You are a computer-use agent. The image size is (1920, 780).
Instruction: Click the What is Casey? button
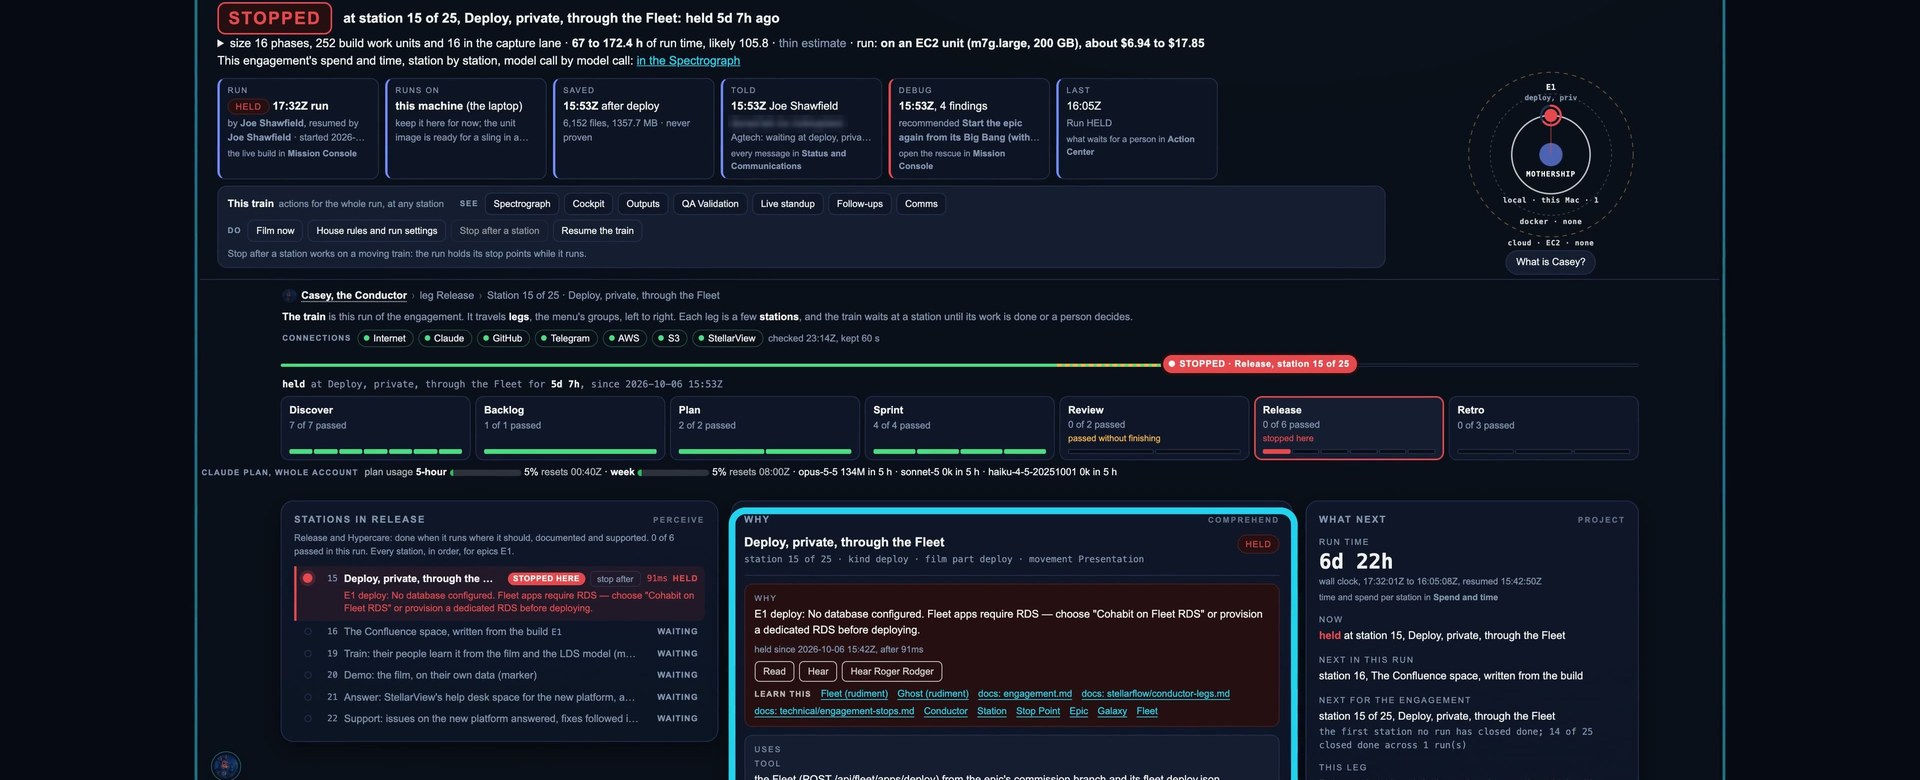tap(1550, 262)
